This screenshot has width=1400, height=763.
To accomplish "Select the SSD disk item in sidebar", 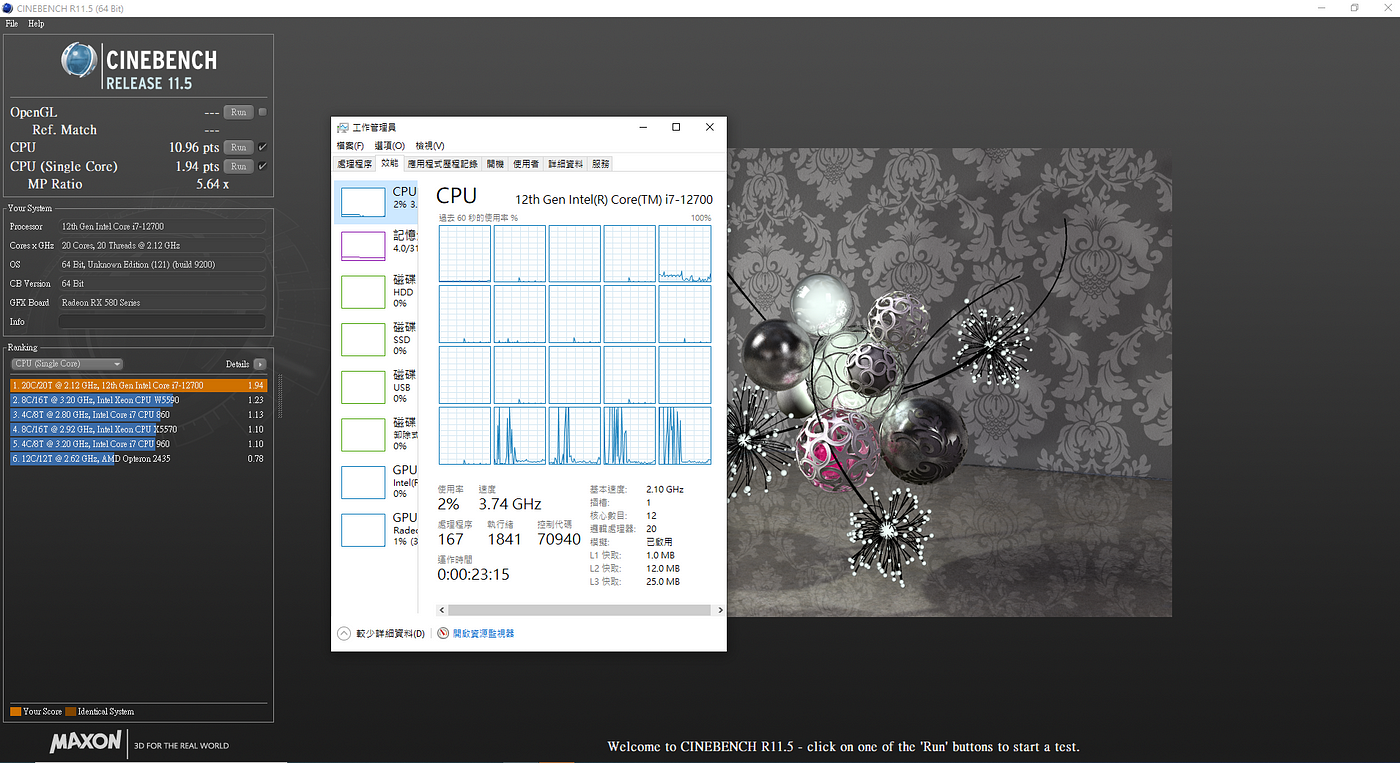I will (x=377, y=339).
